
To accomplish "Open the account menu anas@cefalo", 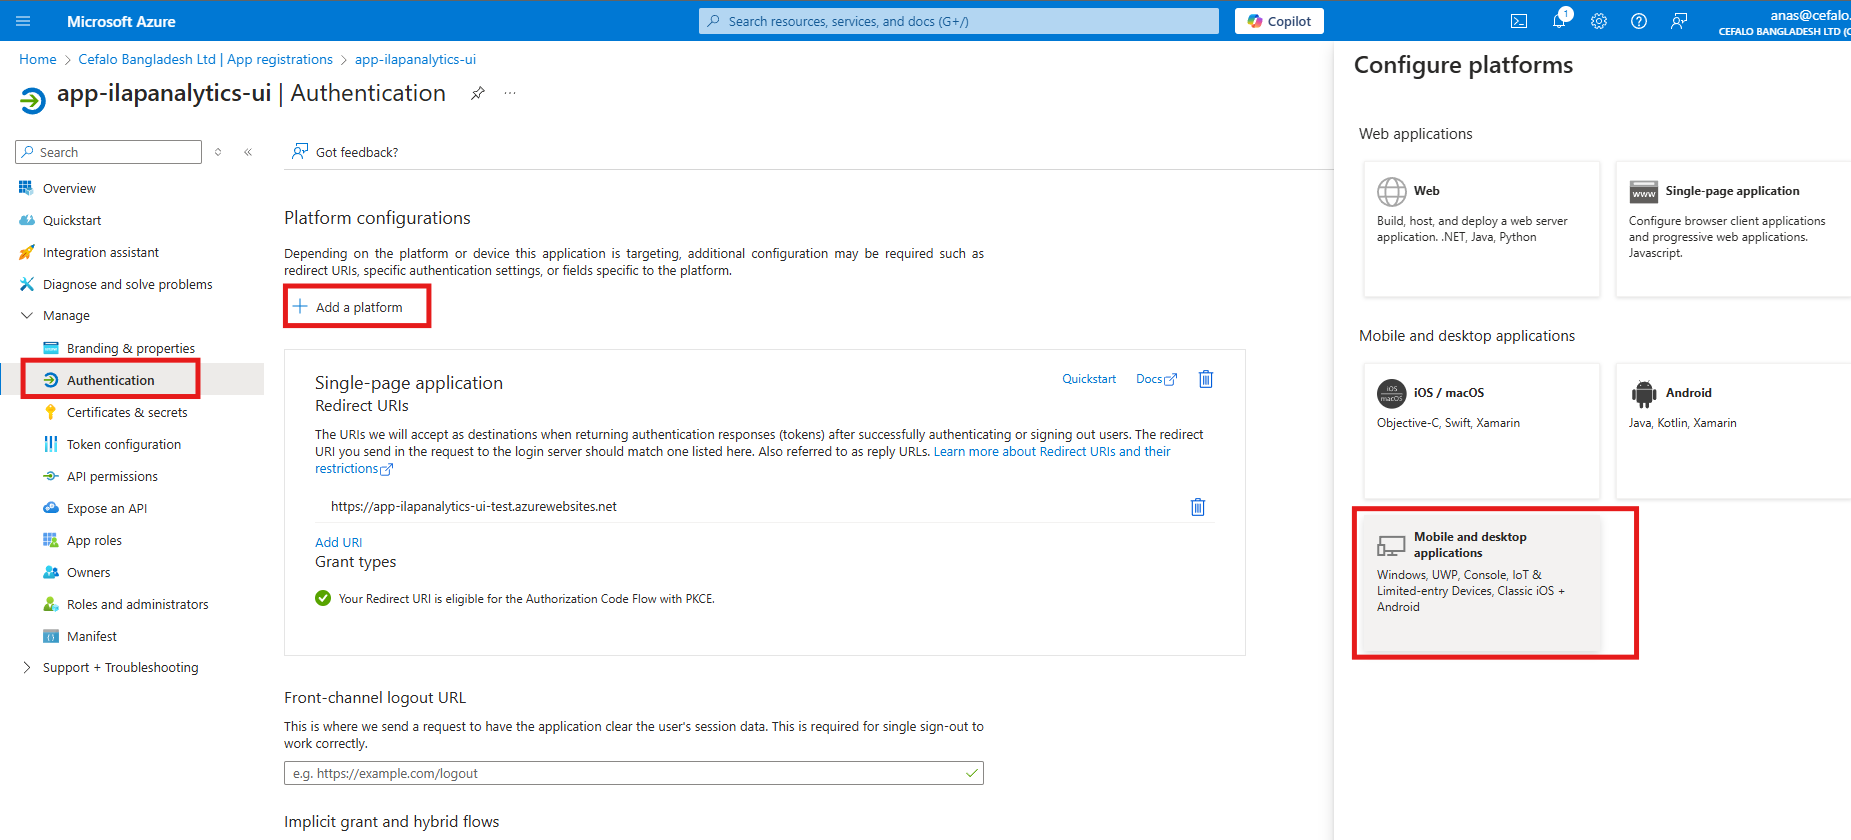I will click(x=1783, y=21).
